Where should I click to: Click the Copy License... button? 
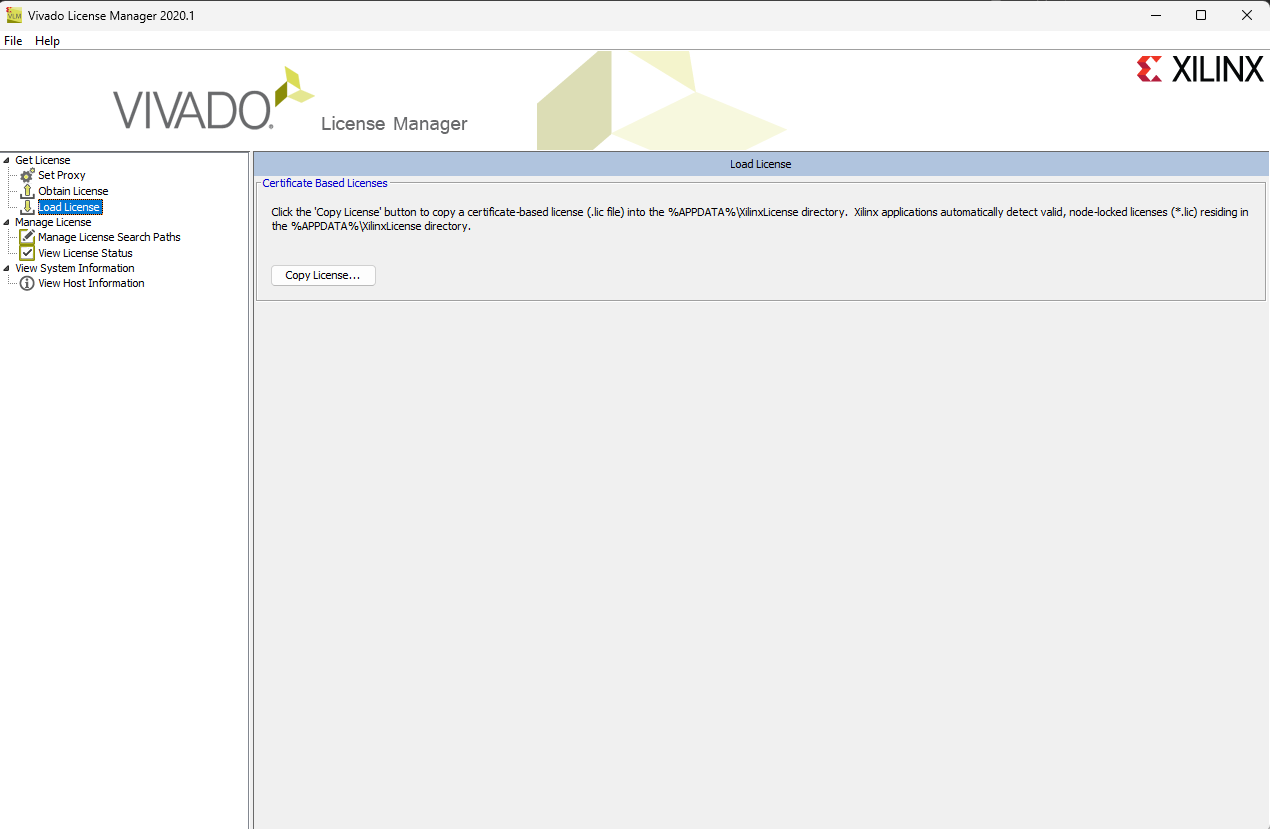point(323,275)
